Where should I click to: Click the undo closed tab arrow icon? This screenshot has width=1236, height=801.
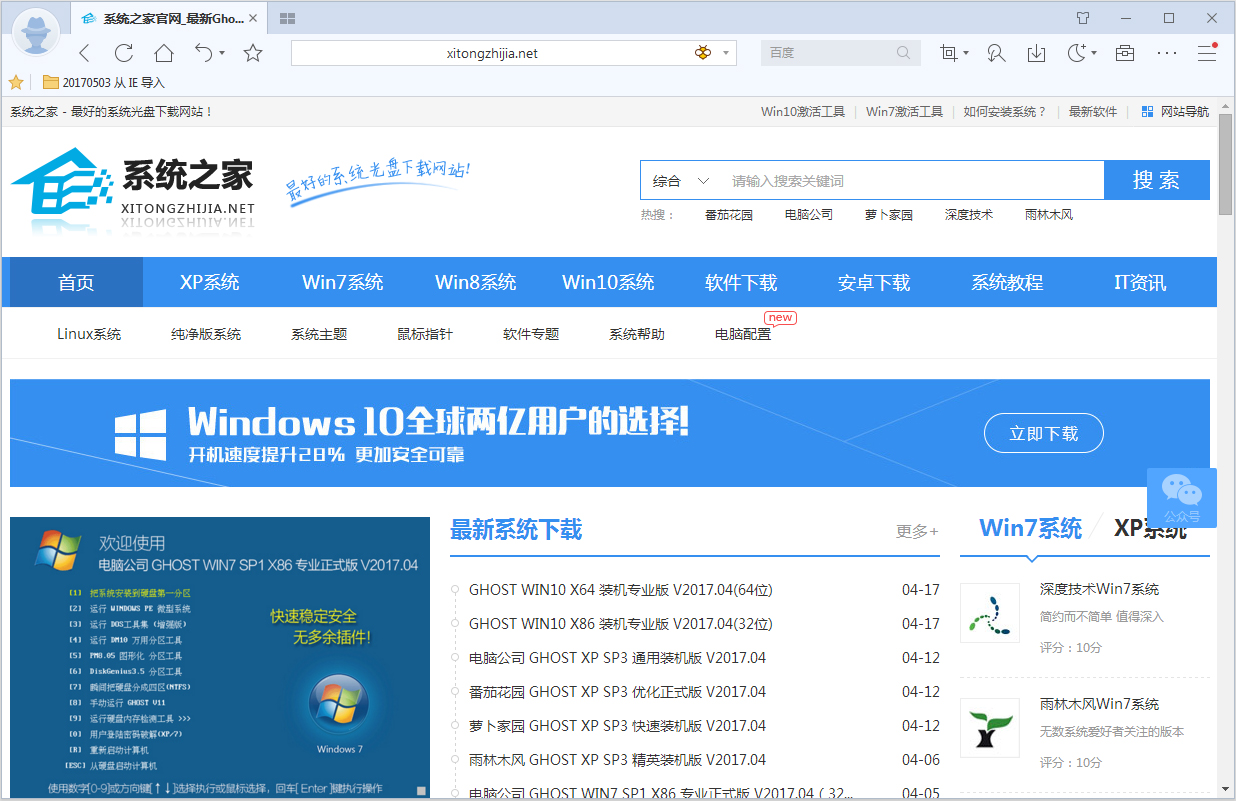pos(203,52)
